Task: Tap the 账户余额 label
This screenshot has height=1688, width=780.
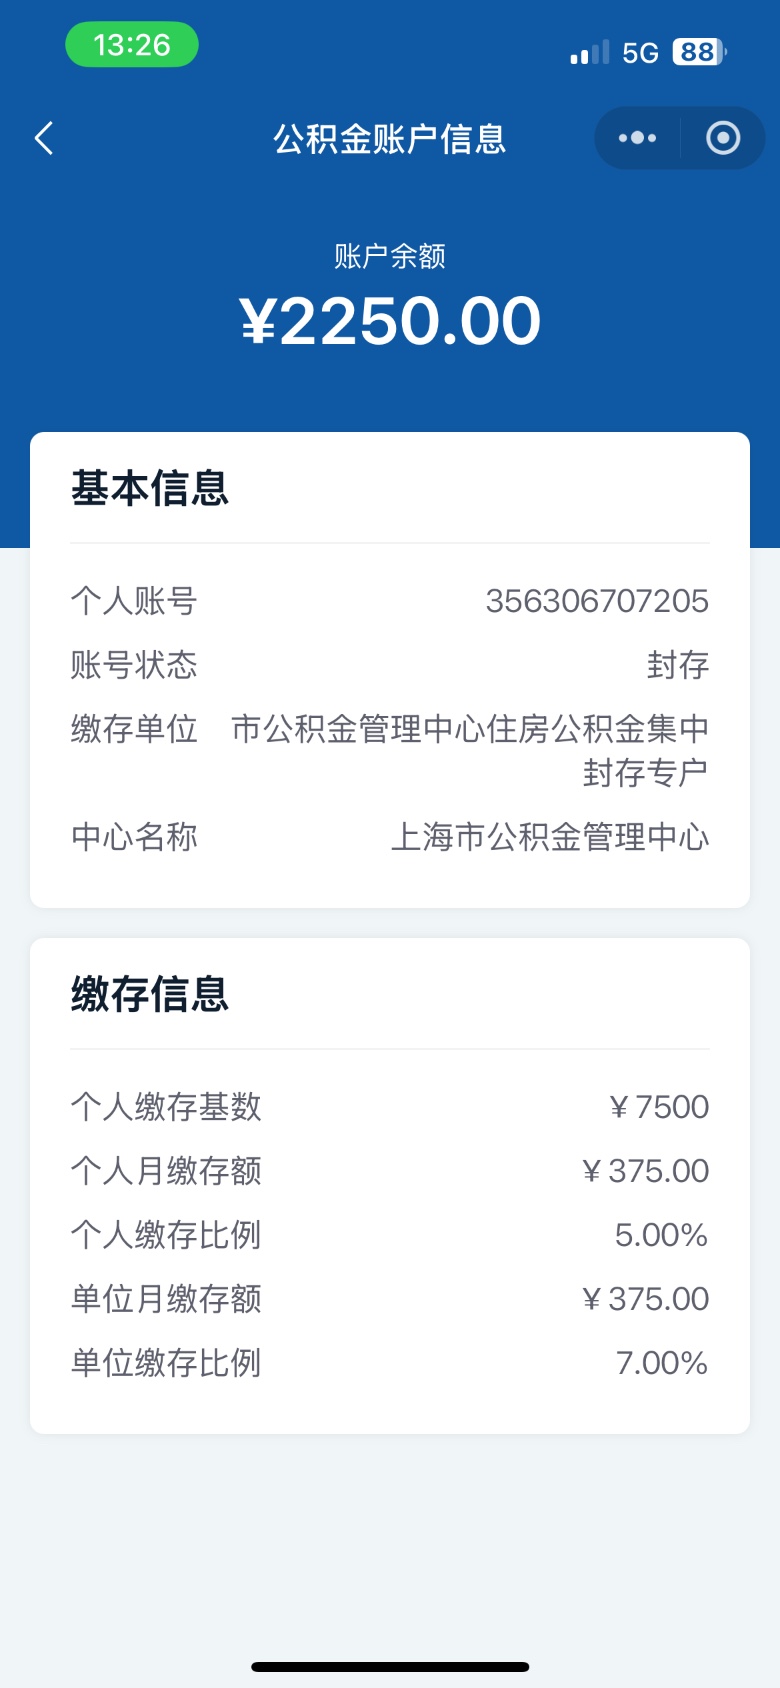Action: 390,257
